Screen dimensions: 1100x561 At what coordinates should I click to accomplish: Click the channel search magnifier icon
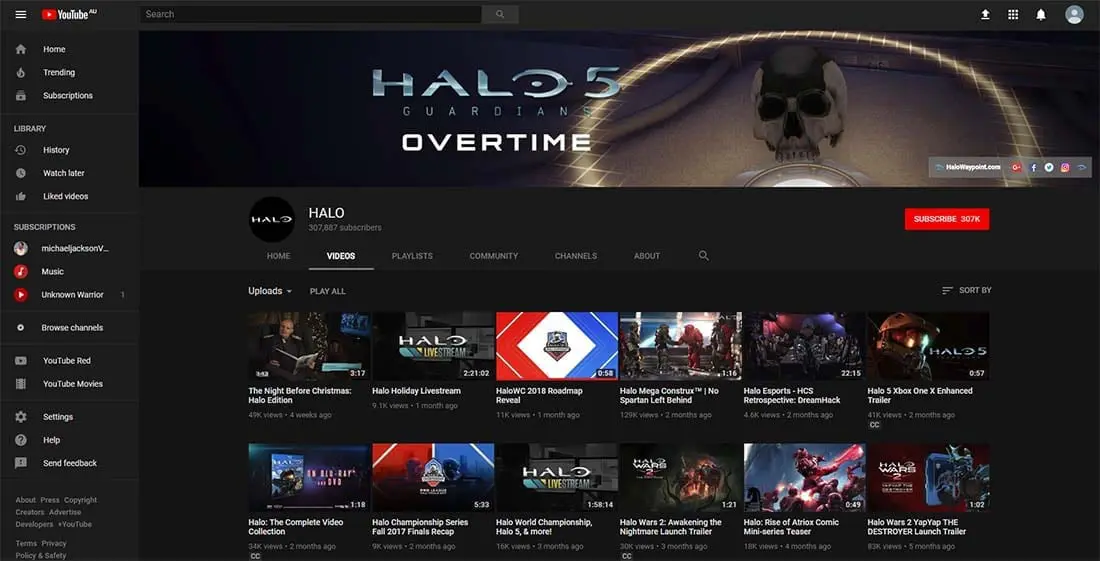[704, 256]
